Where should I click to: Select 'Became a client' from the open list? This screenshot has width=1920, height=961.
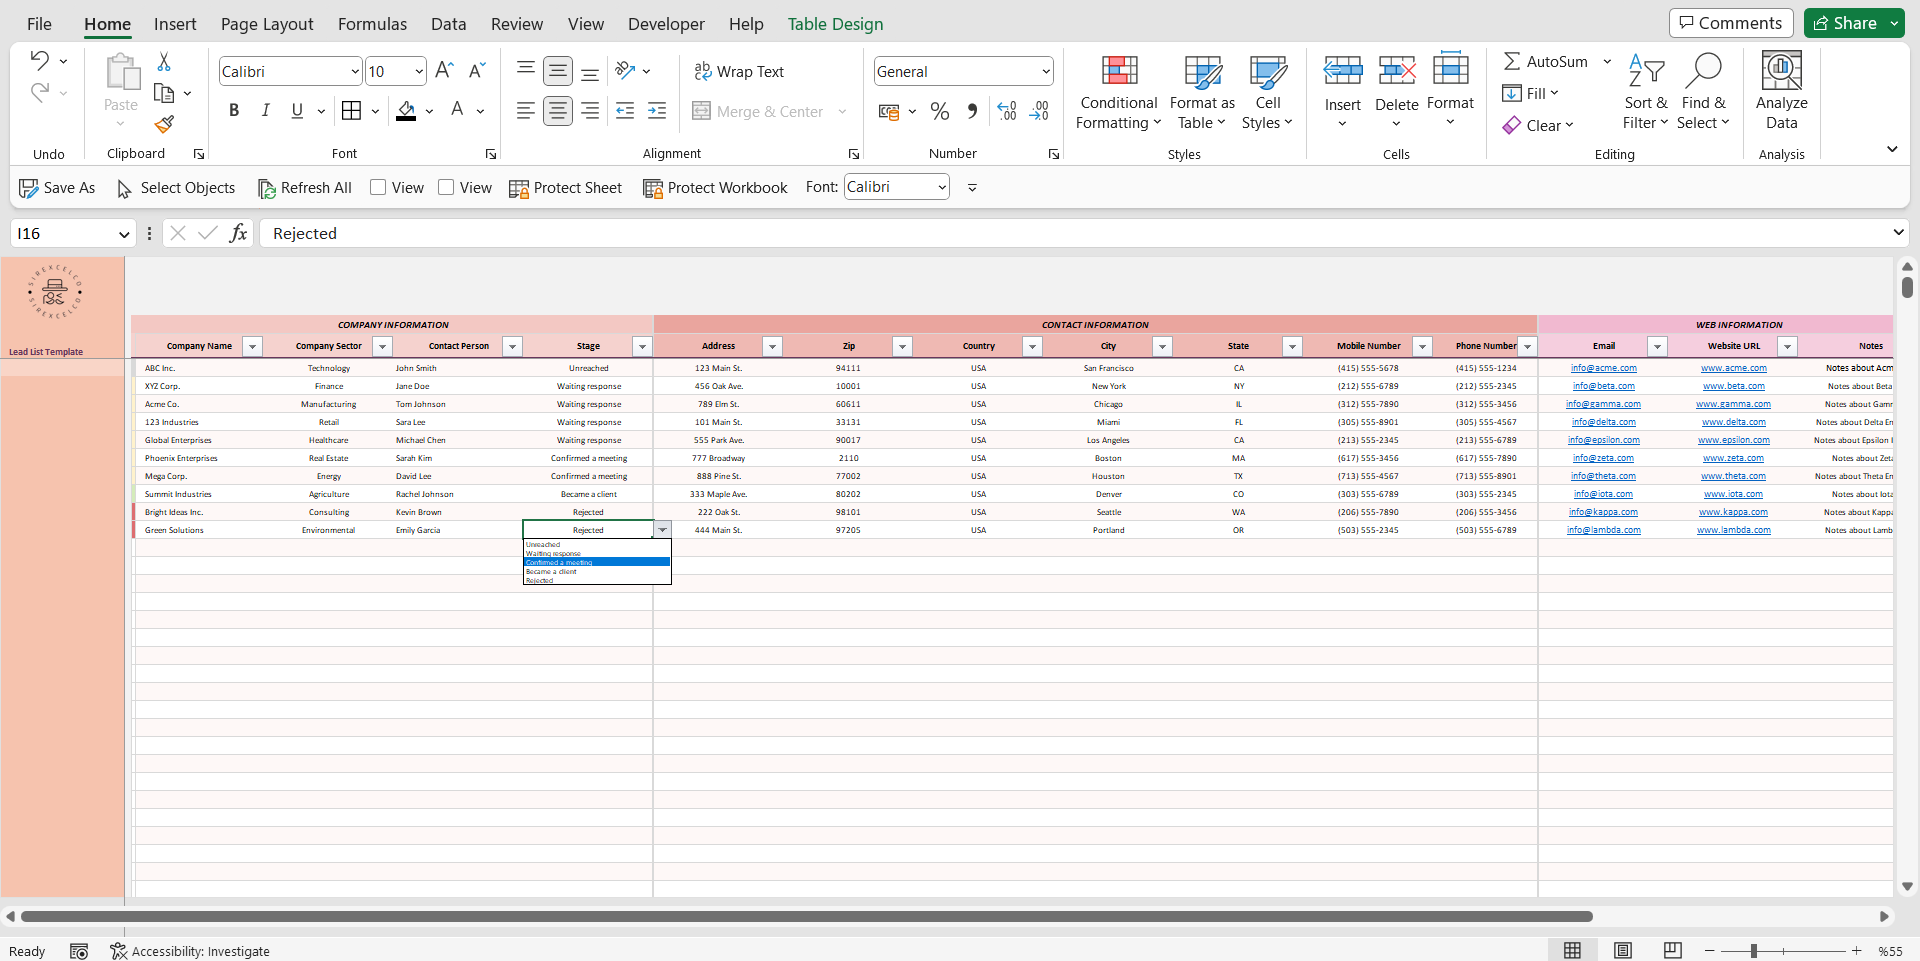click(551, 571)
